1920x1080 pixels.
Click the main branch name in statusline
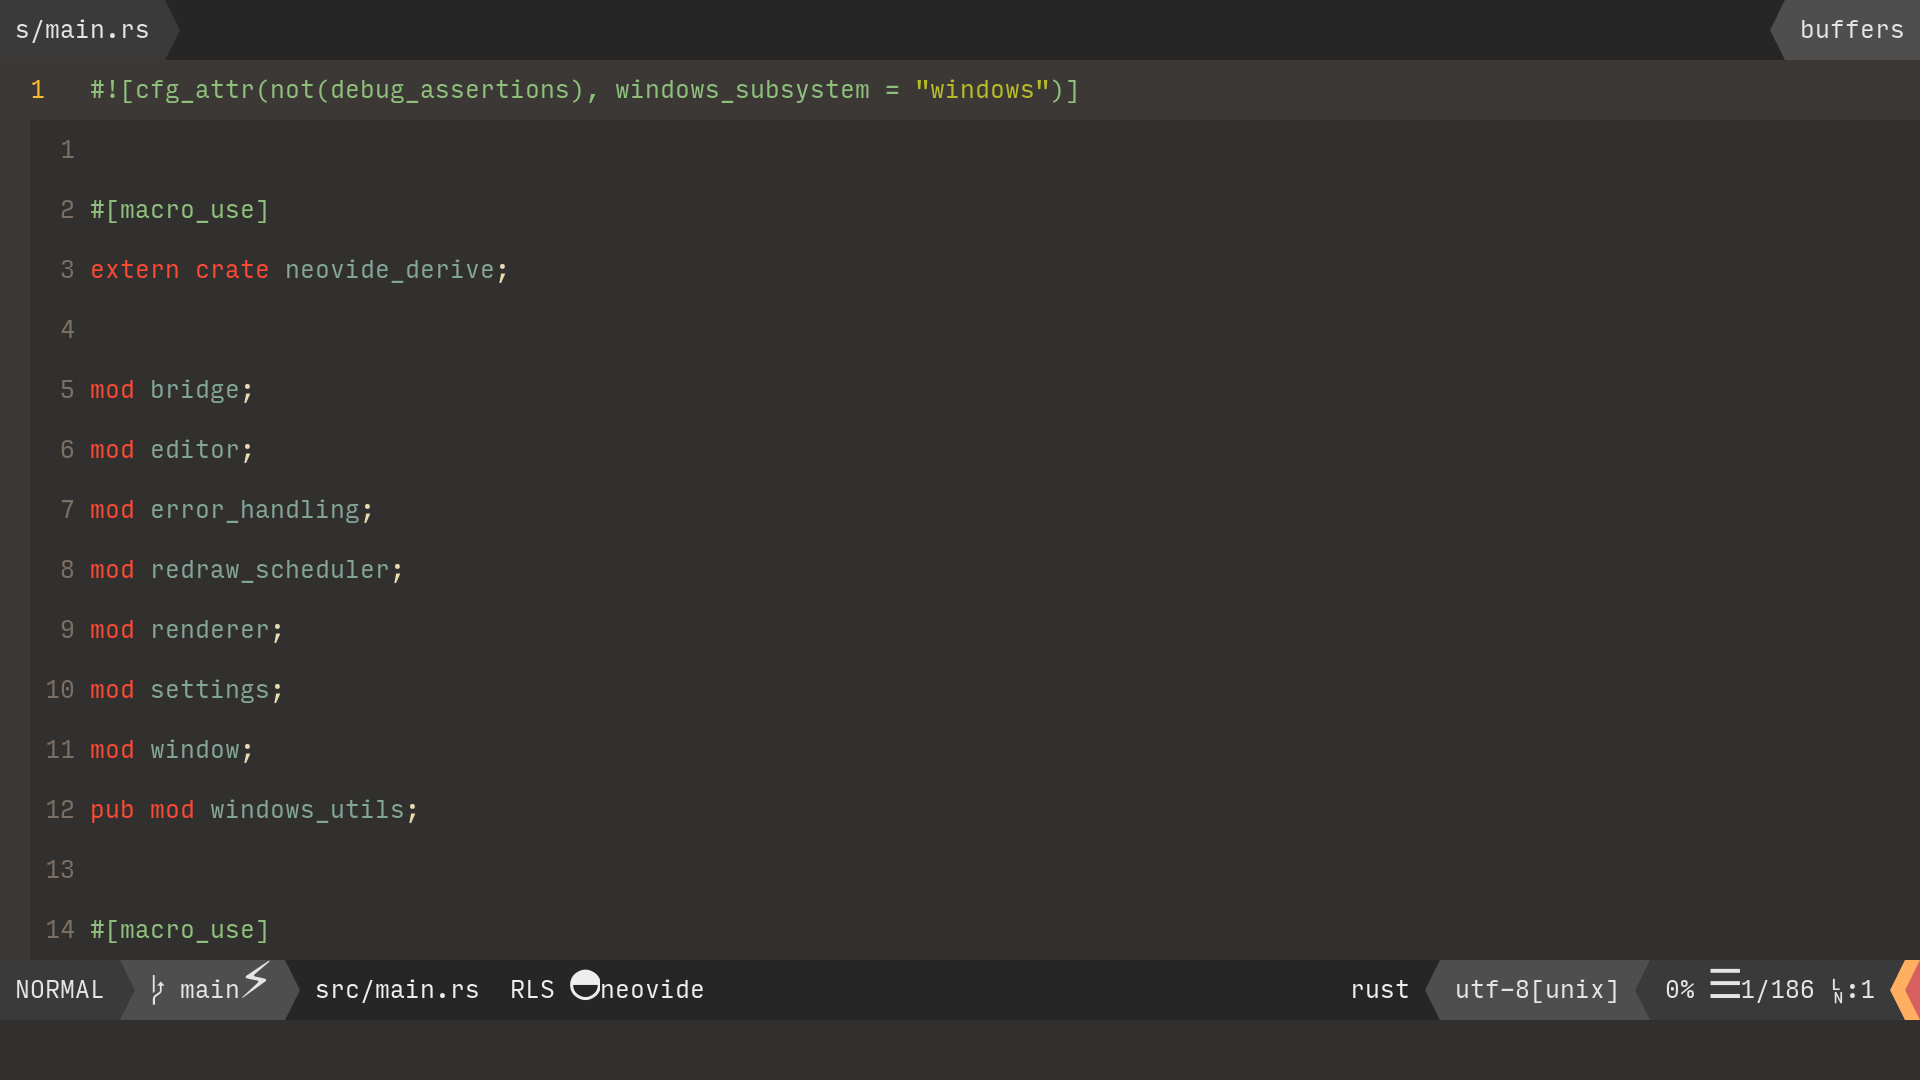pyautogui.click(x=210, y=990)
